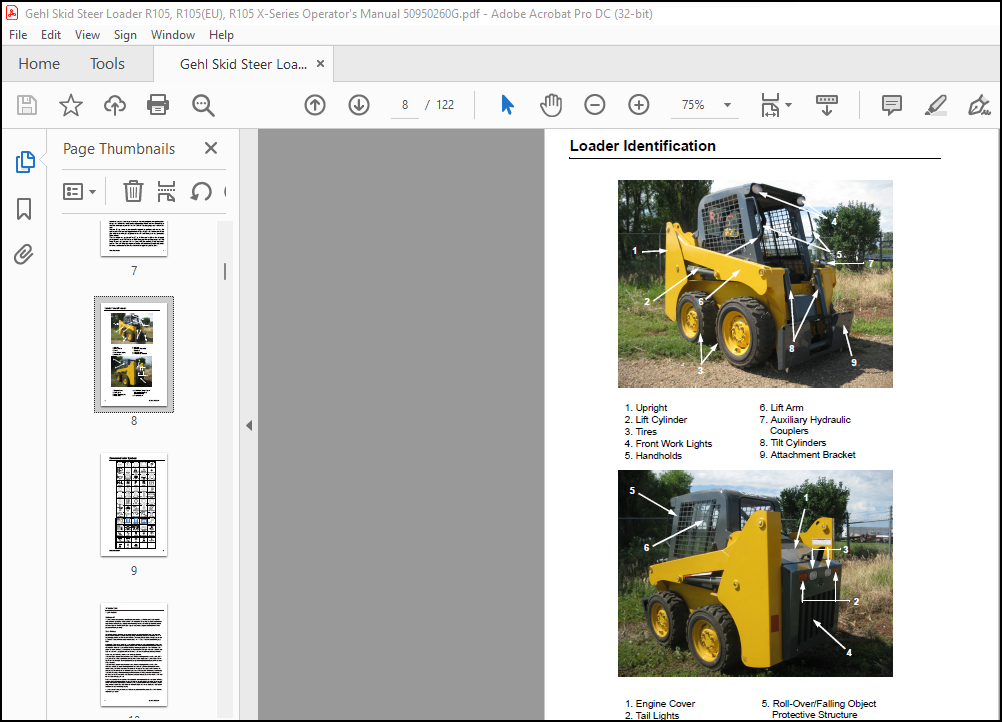1002x722 pixels.
Task: Activate the Hand pan tool
Action: coord(551,105)
